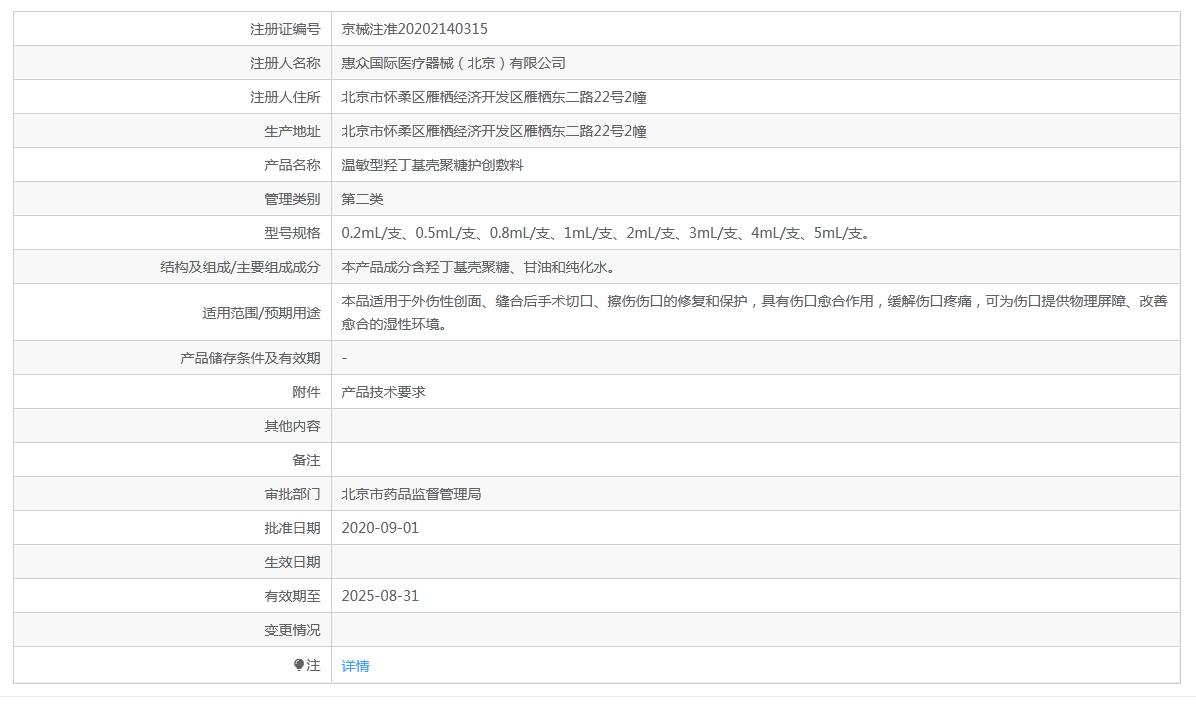Click the 生效日期 label
Viewport: 1196px width, 711px height.
pyautogui.click(x=292, y=562)
